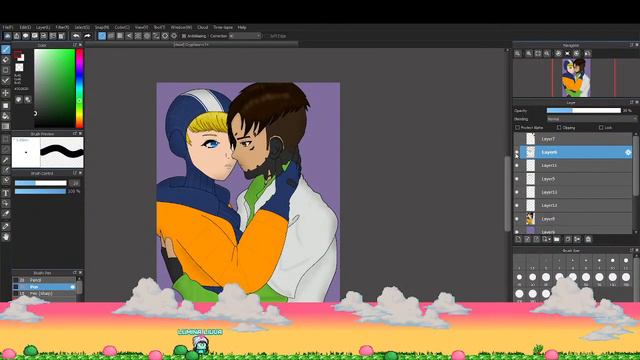Viewport: 640px width, 360px height.
Task: Select the Fill rectangle tool
Action: pos(6,106)
